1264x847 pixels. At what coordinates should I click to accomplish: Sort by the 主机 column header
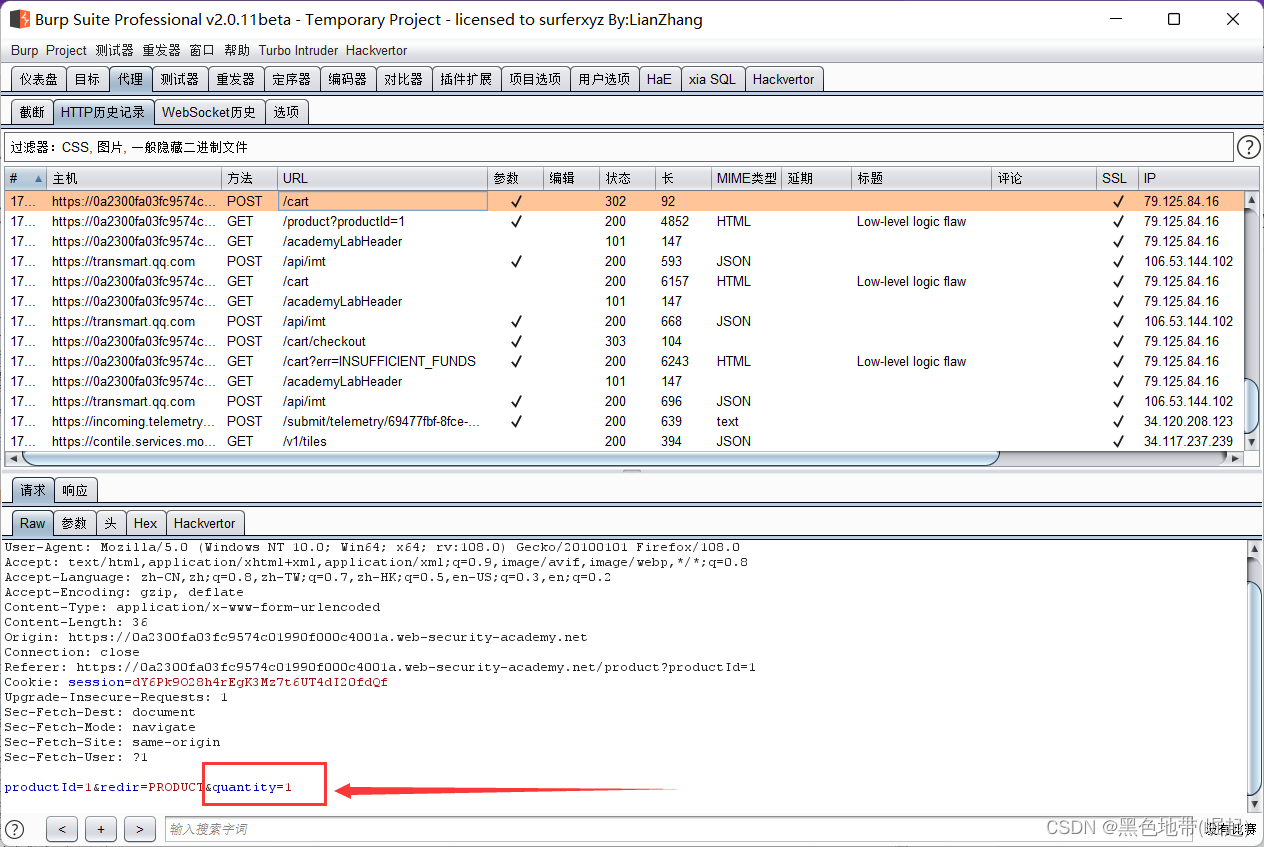(134, 178)
